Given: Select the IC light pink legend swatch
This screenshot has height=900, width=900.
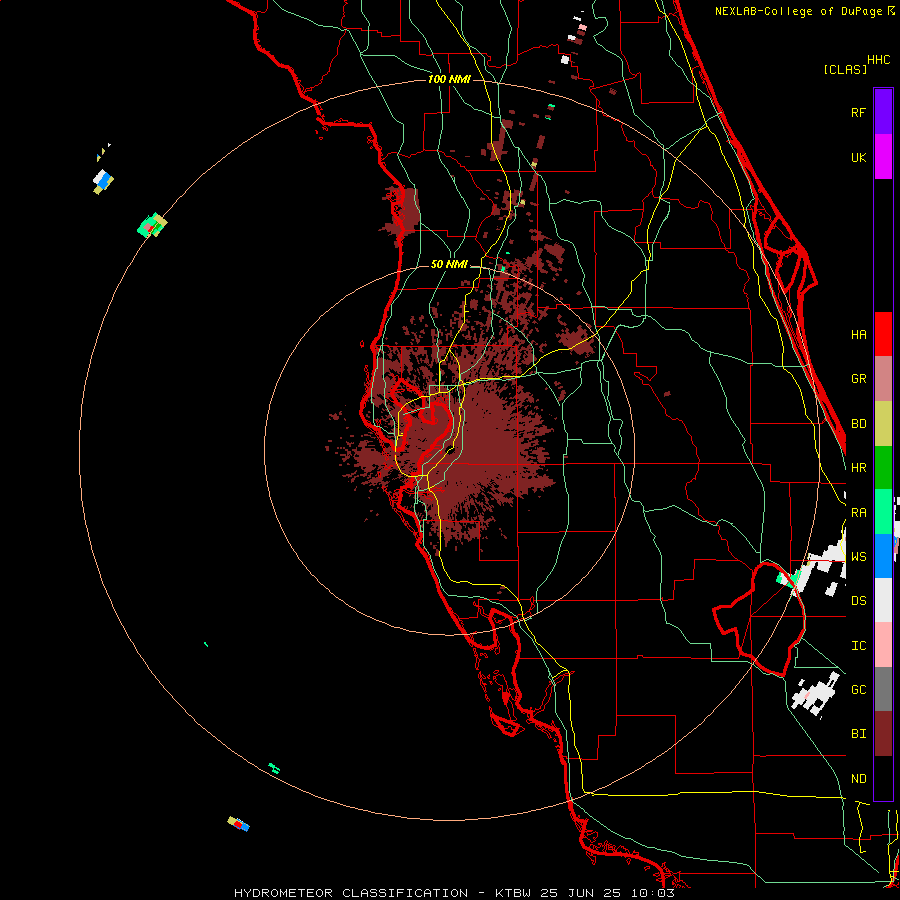Looking at the screenshot, I should click(x=883, y=645).
